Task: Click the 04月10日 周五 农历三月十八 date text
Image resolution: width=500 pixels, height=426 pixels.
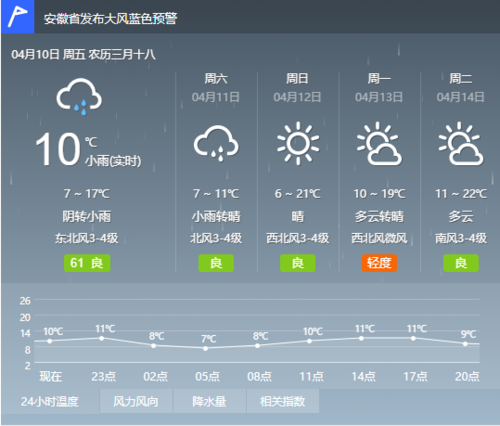Action: tap(84, 54)
